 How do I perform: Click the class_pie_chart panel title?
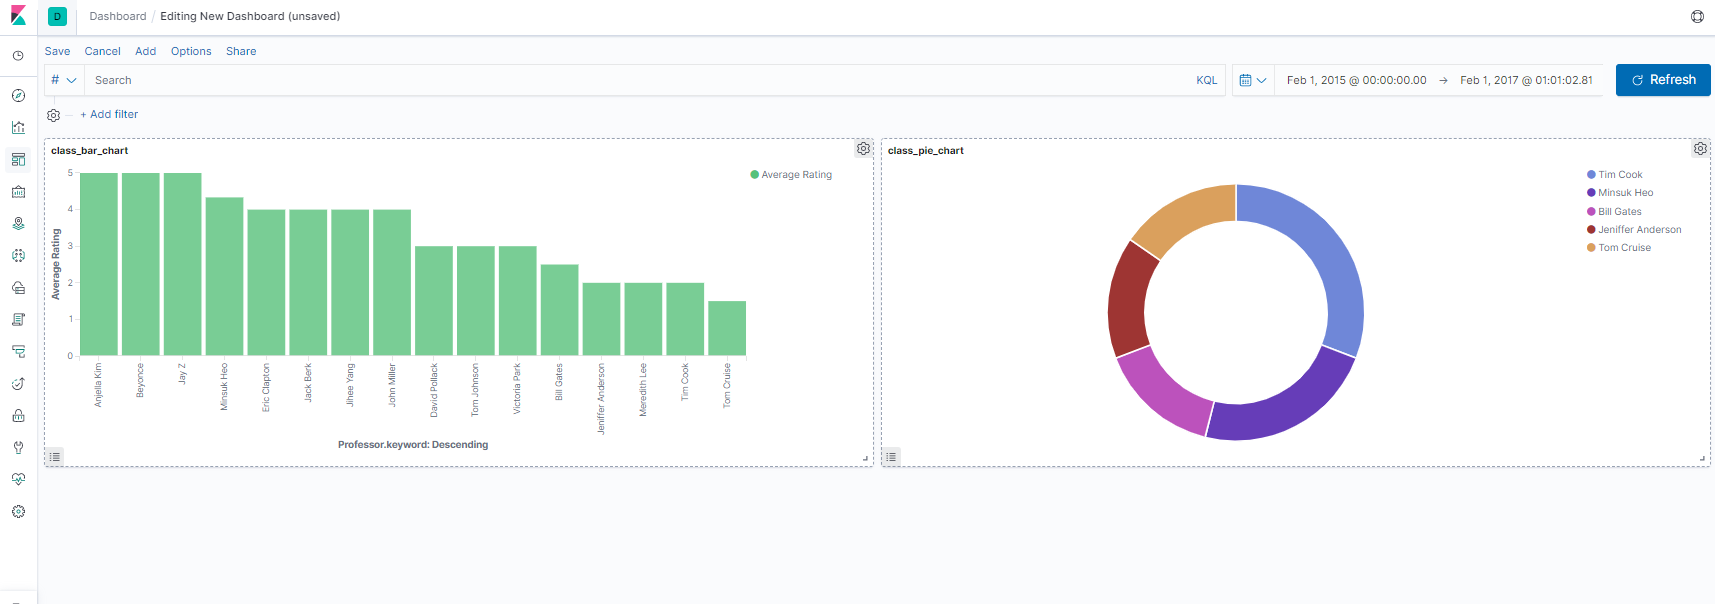(x=926, y=151)
